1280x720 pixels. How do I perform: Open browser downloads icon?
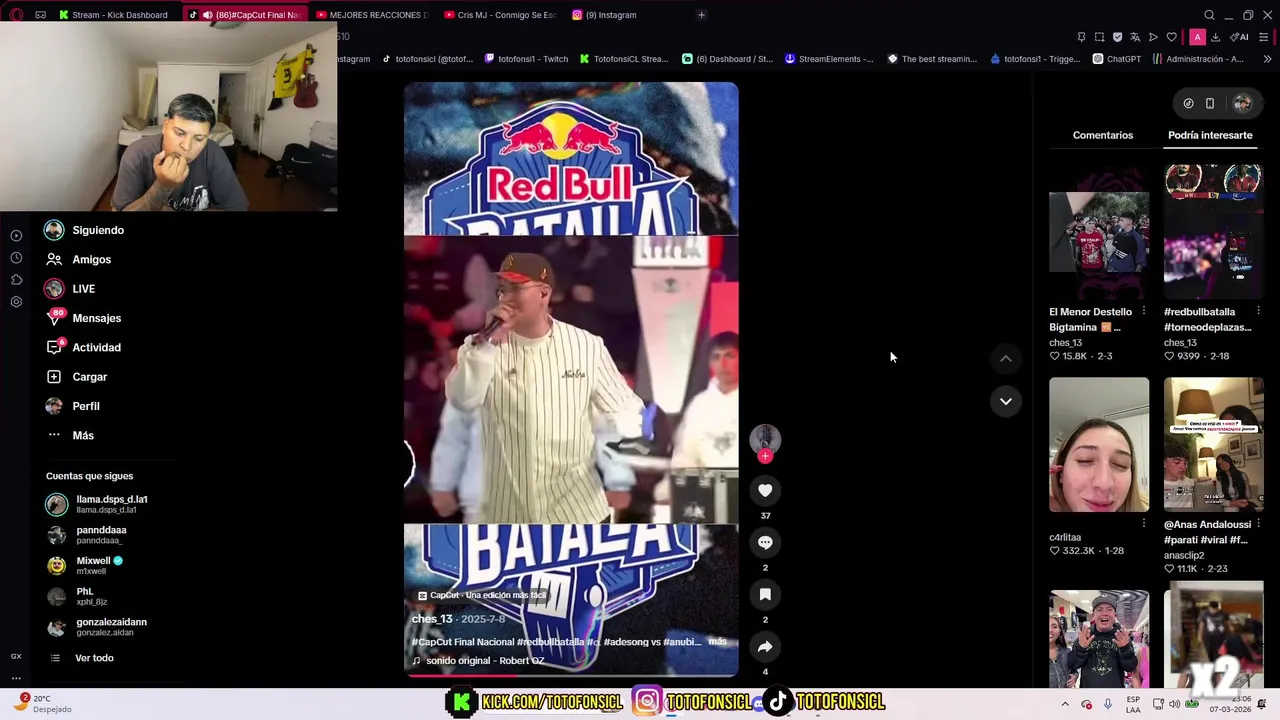1215,37
